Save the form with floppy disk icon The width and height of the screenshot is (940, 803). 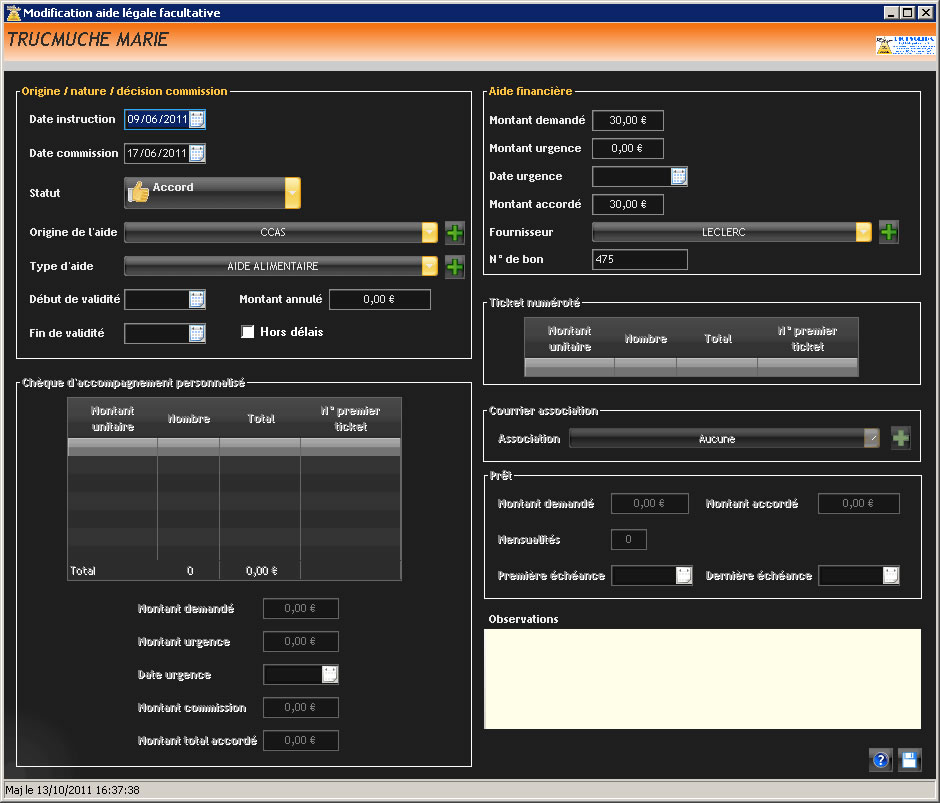point(909,760)
